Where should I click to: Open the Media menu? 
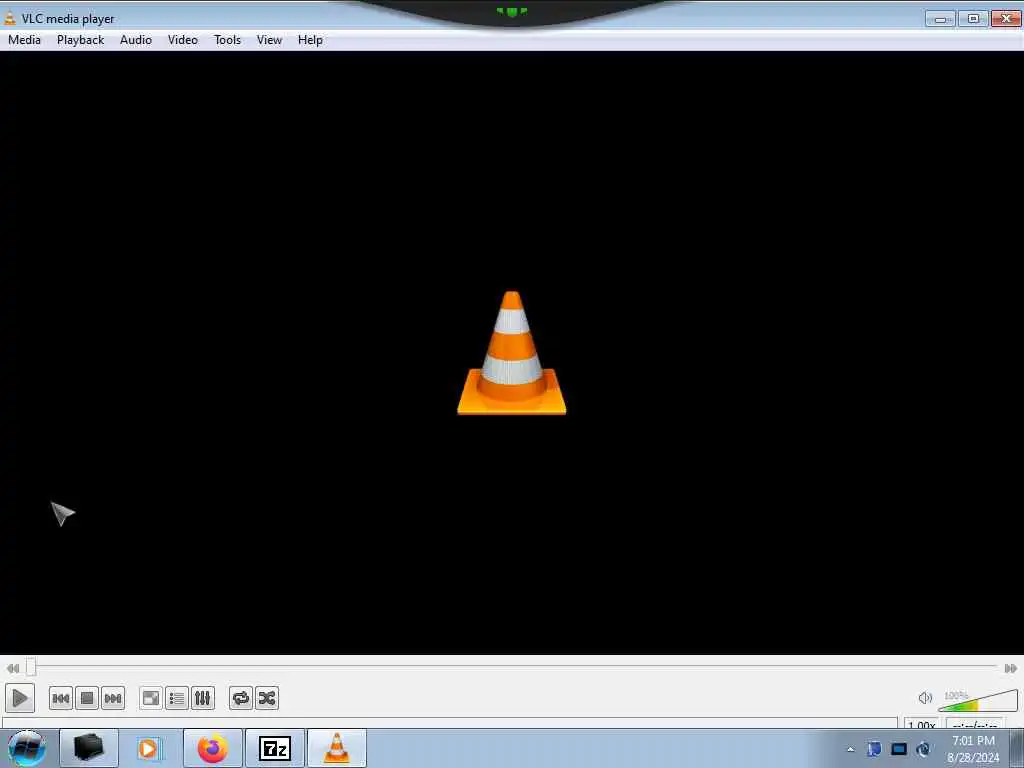[25, 40]
